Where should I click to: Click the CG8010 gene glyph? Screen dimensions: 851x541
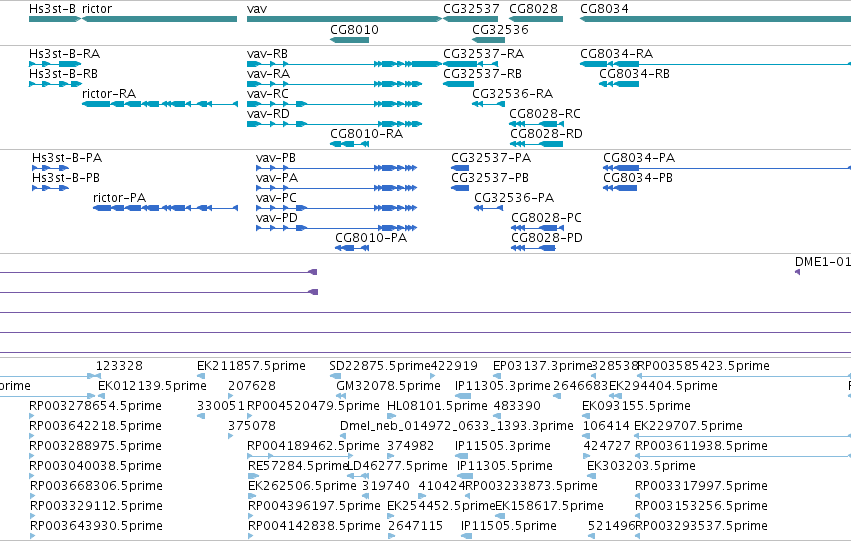coord(350,40)
